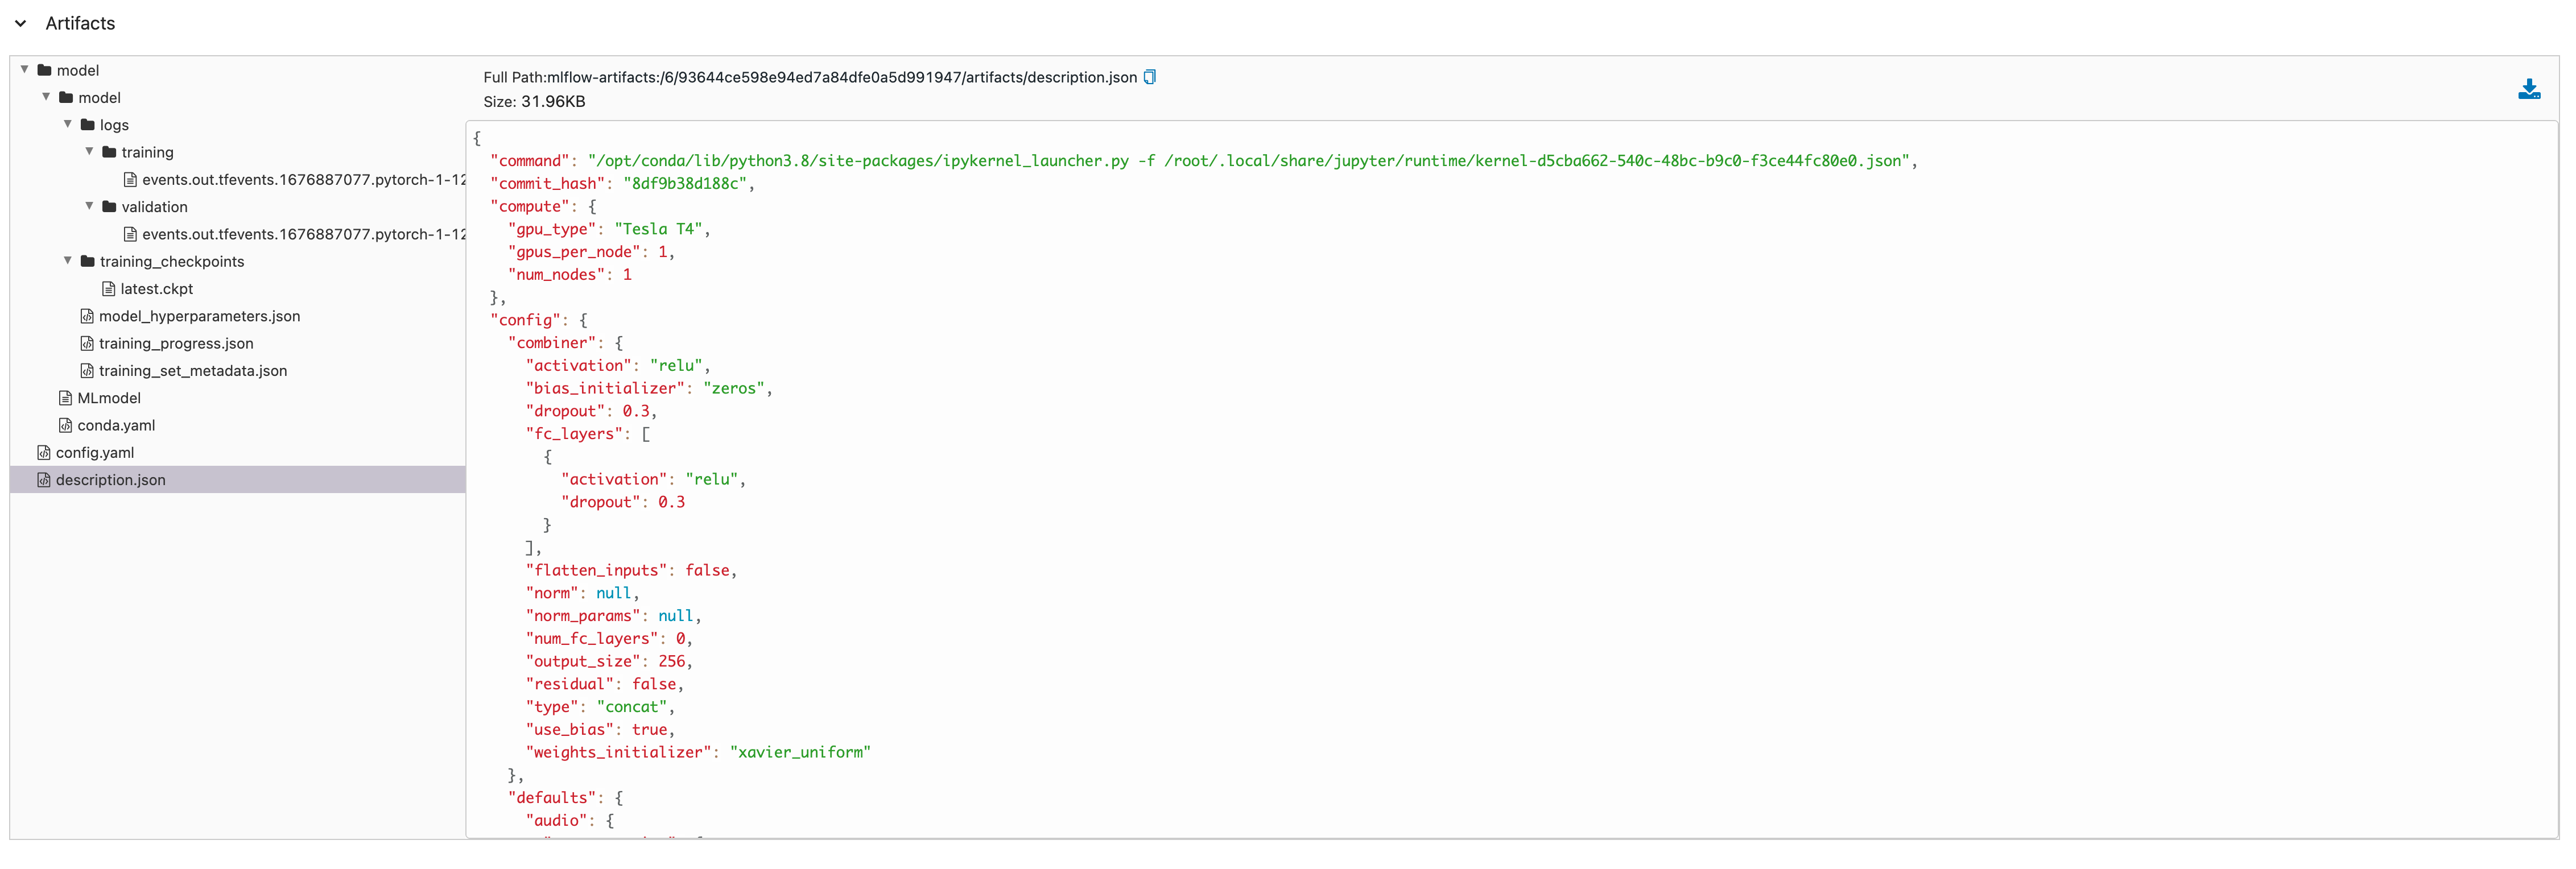Click the training folder icon
This screenshot has height=869, width=2576.
(x=109, y=152)
